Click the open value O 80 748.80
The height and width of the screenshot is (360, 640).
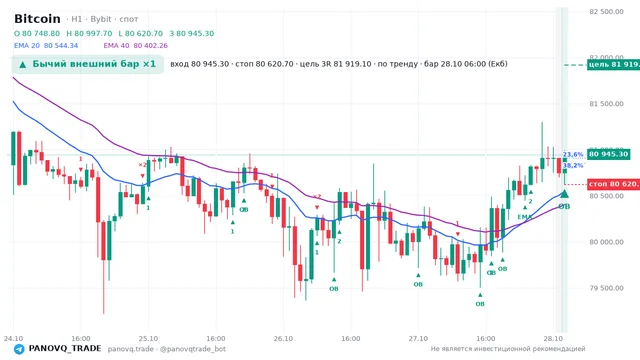click(37, 33)
